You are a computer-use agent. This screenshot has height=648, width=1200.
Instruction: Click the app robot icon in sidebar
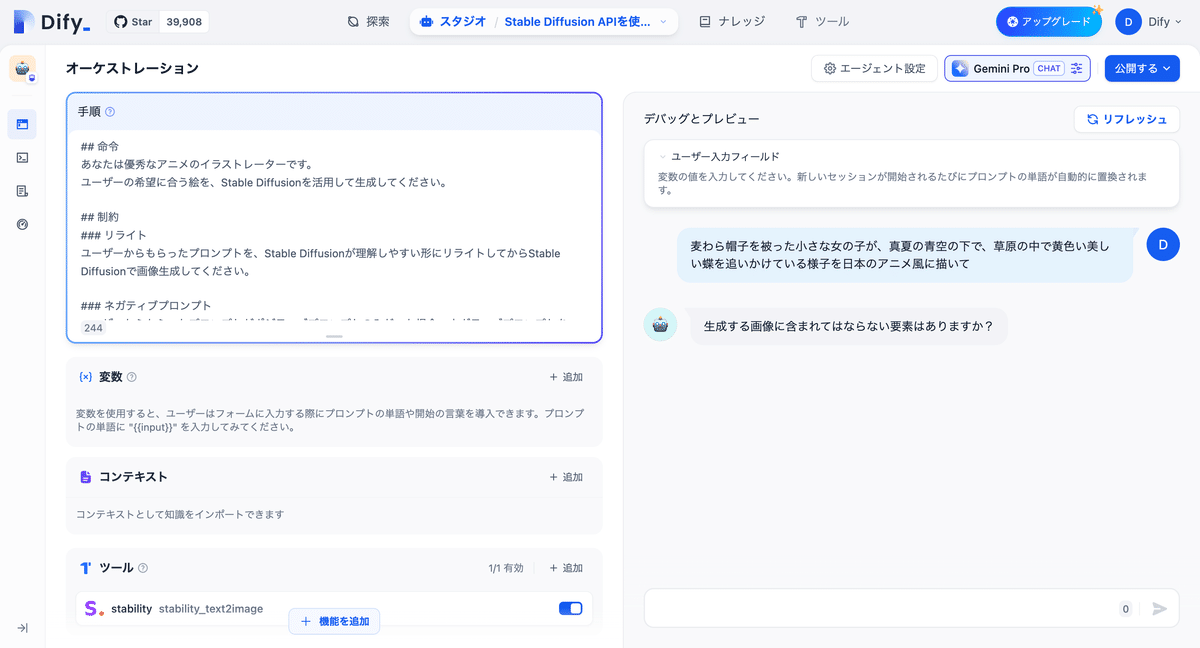[x=22, y=69]
